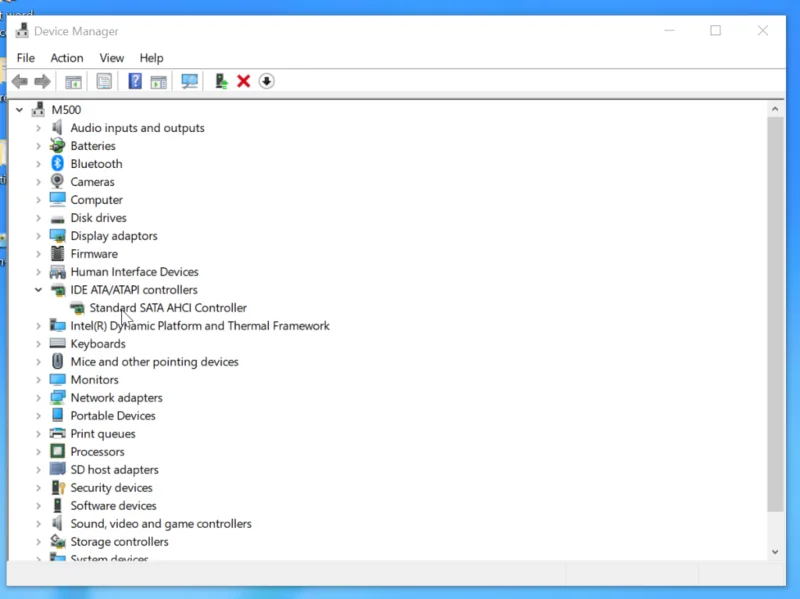Expand the Computer node
The width and height of the screenshot is (800, 599).
pyautogui.click(x=38, y=200)
